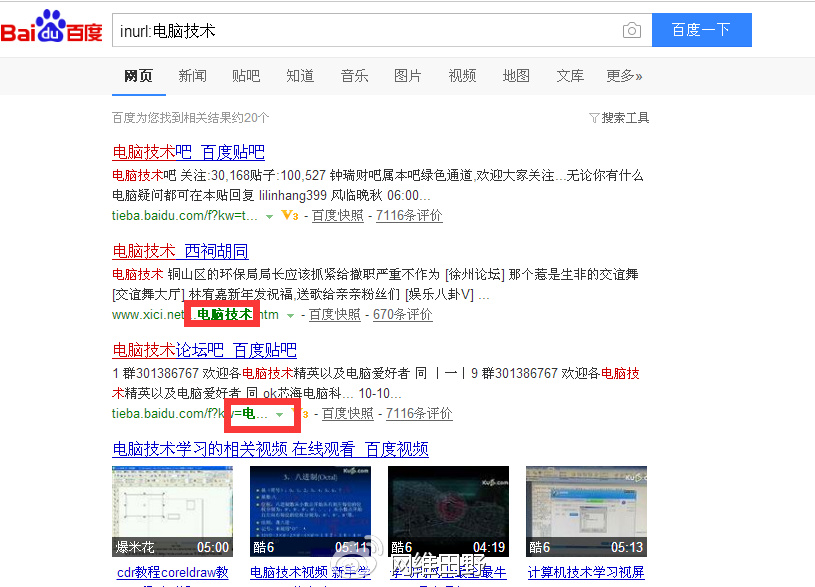Switch to the 视频 tab

pos(462,76)
